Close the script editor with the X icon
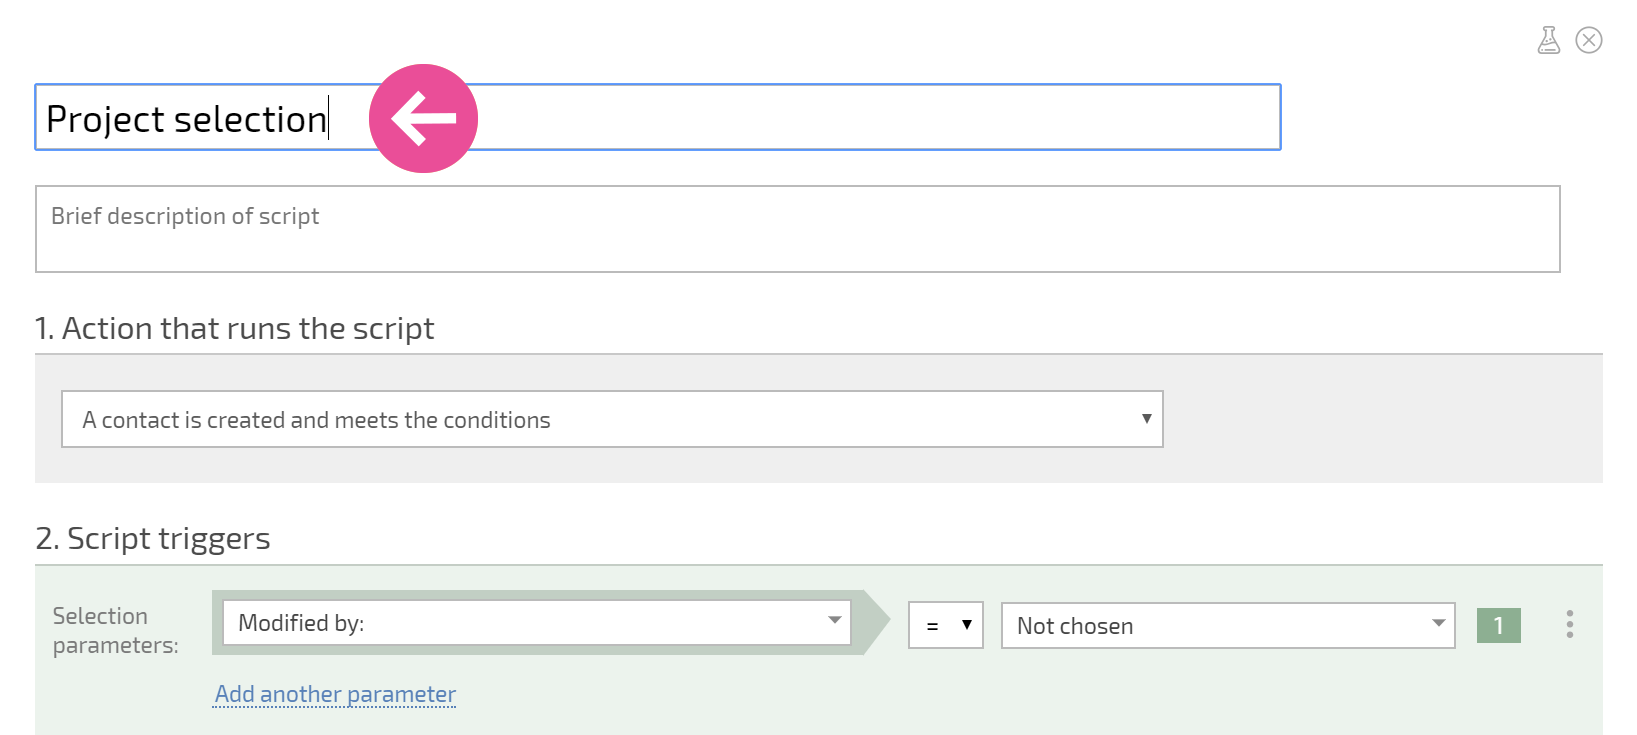This screenshot has width=1637, height=735. [x=1588, y=40]
